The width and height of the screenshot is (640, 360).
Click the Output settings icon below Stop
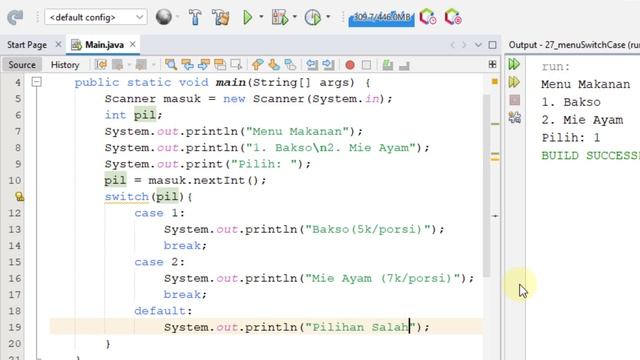(x=515, y=118)
